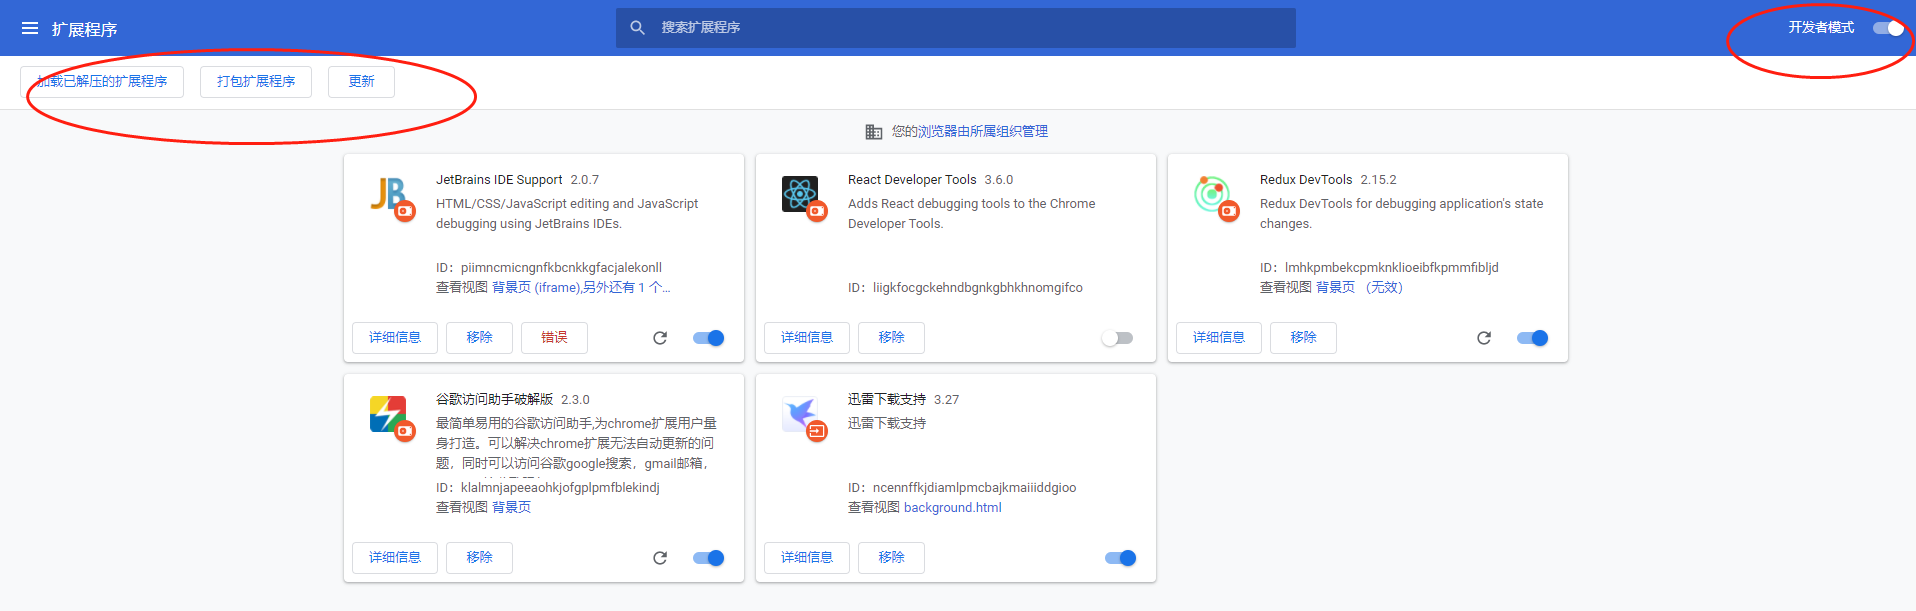This screenshot has height=611, width=1916.
Task: Remove (移除) React Developer Tools
Action: point(891,338)
